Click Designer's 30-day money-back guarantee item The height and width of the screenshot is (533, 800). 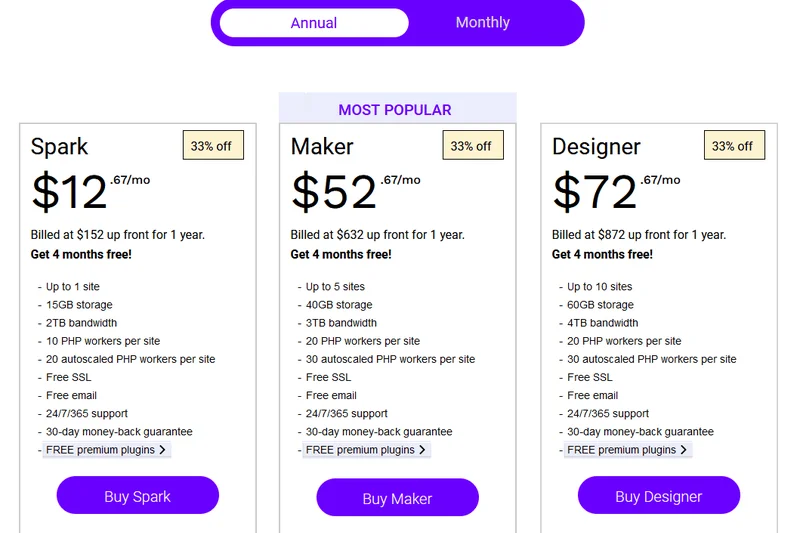point(640,432)
